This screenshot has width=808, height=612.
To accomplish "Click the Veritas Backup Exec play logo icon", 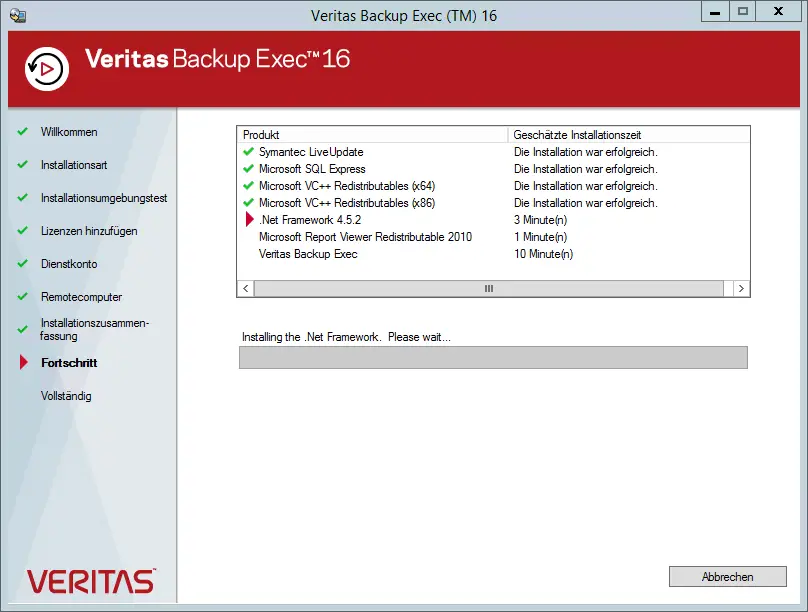I will 47,69.
